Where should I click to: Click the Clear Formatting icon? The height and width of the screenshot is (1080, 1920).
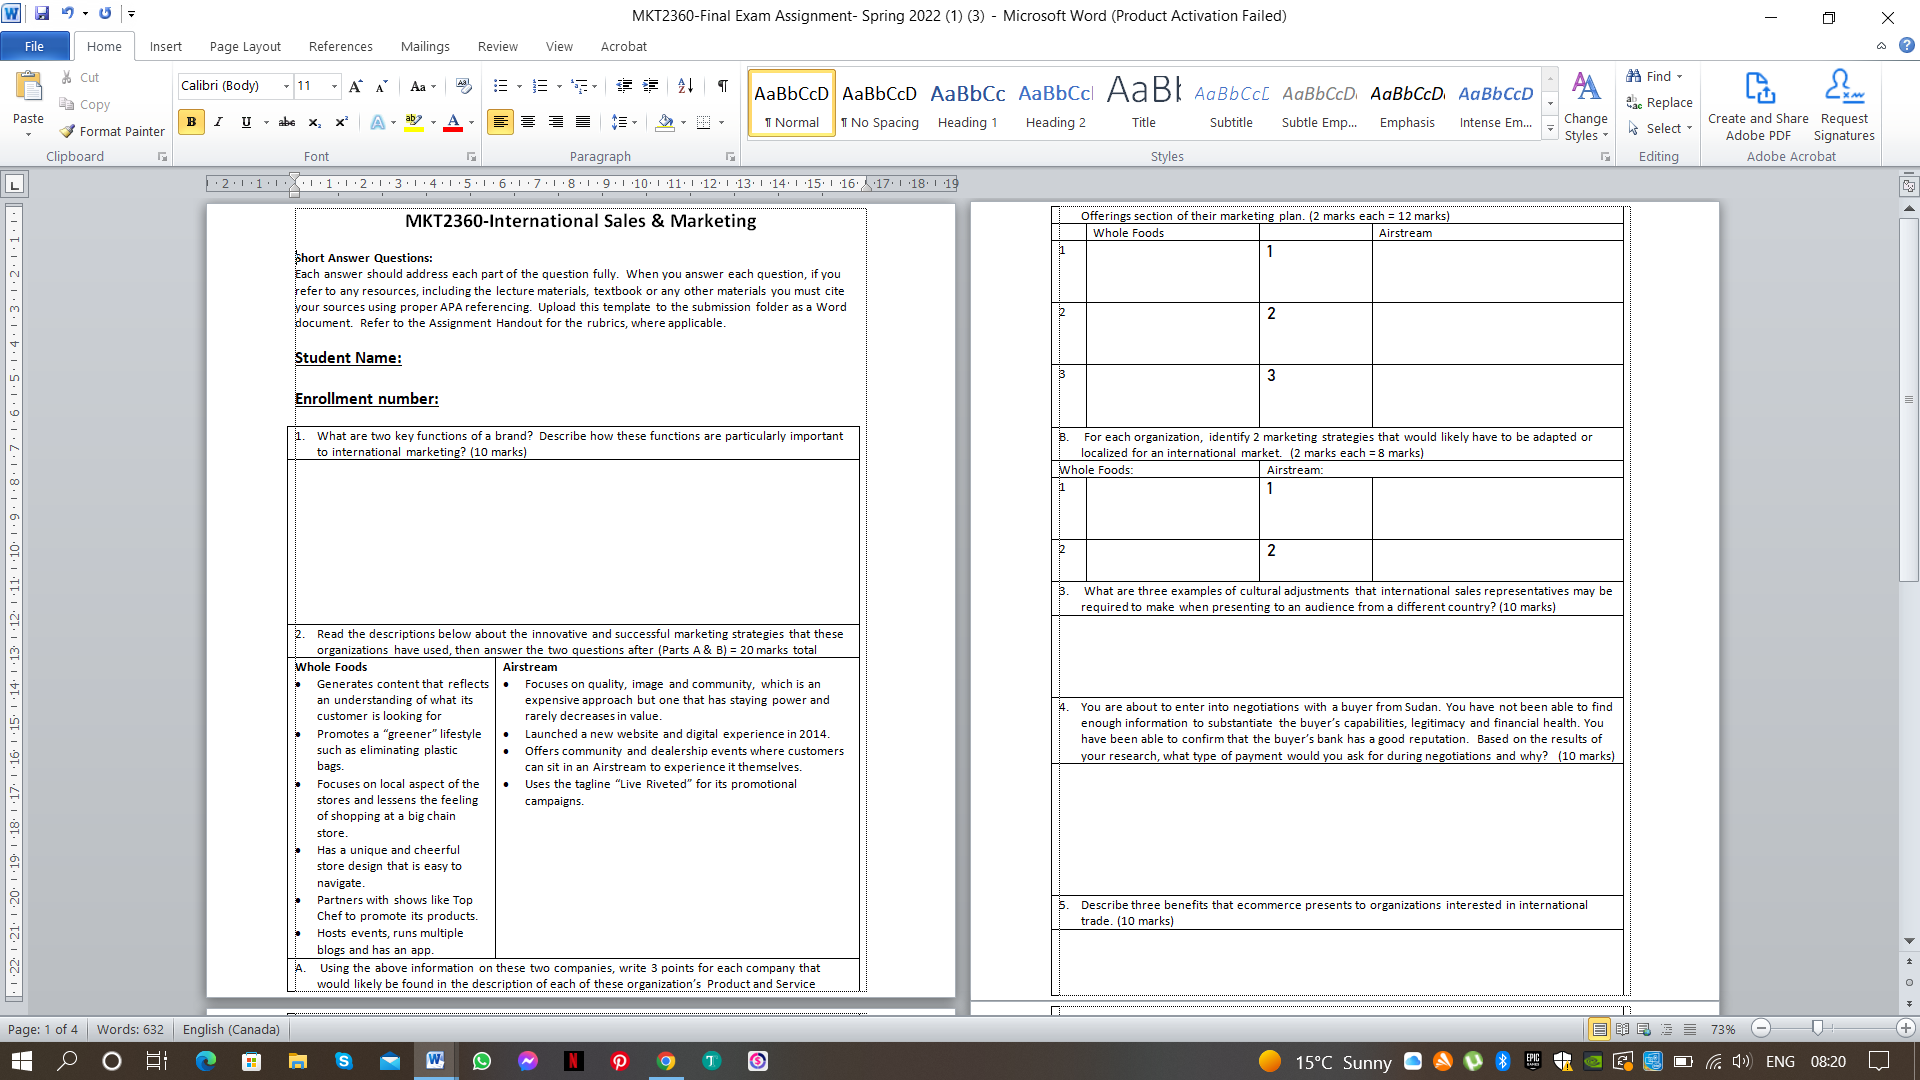coord(463,86)
